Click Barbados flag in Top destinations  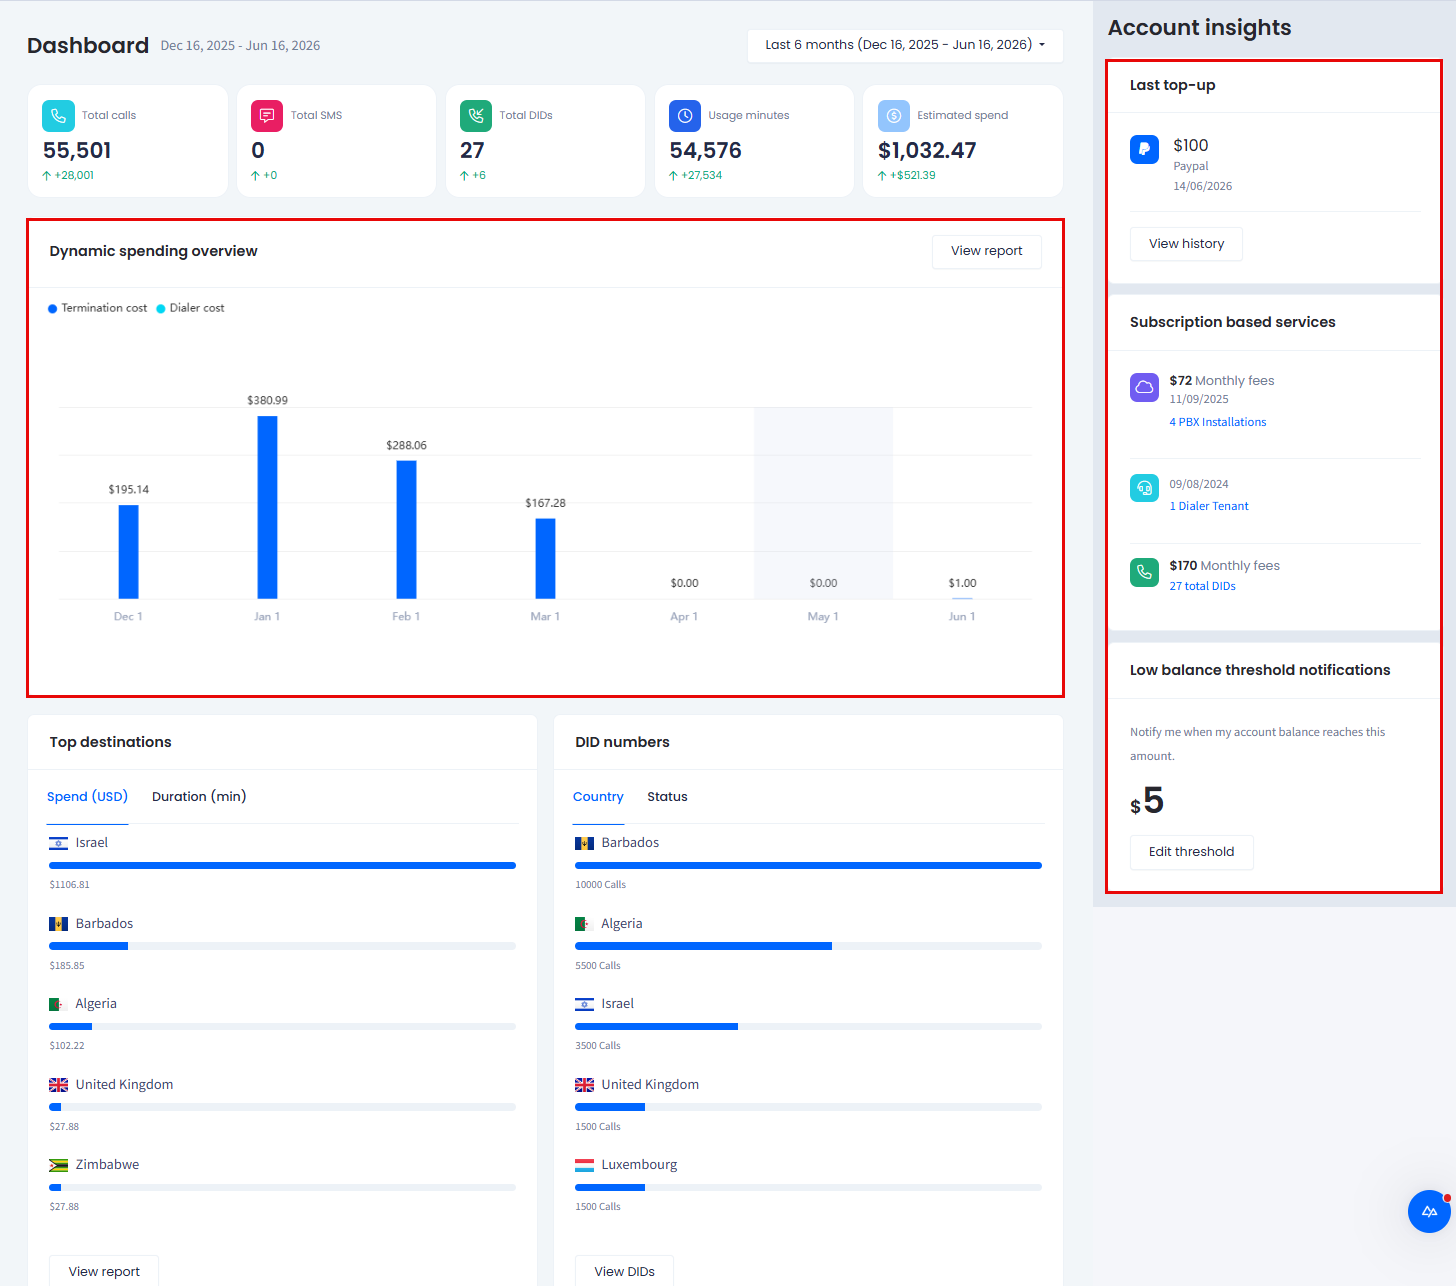pyautogui.click(x=59, y=924)
